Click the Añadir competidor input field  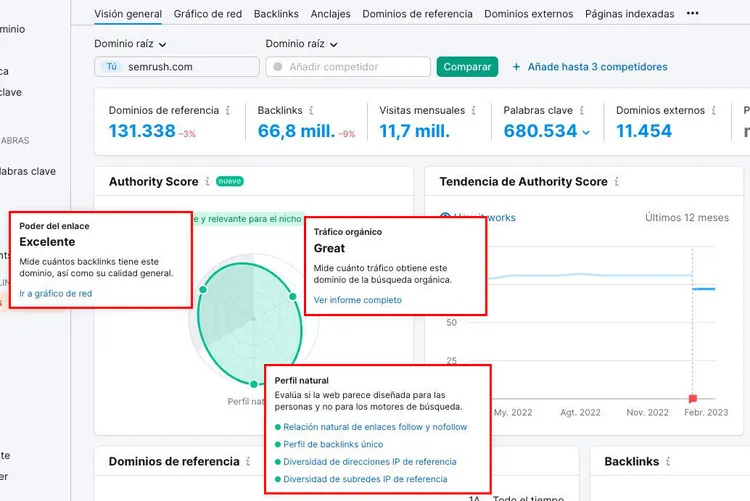point(348,67)
